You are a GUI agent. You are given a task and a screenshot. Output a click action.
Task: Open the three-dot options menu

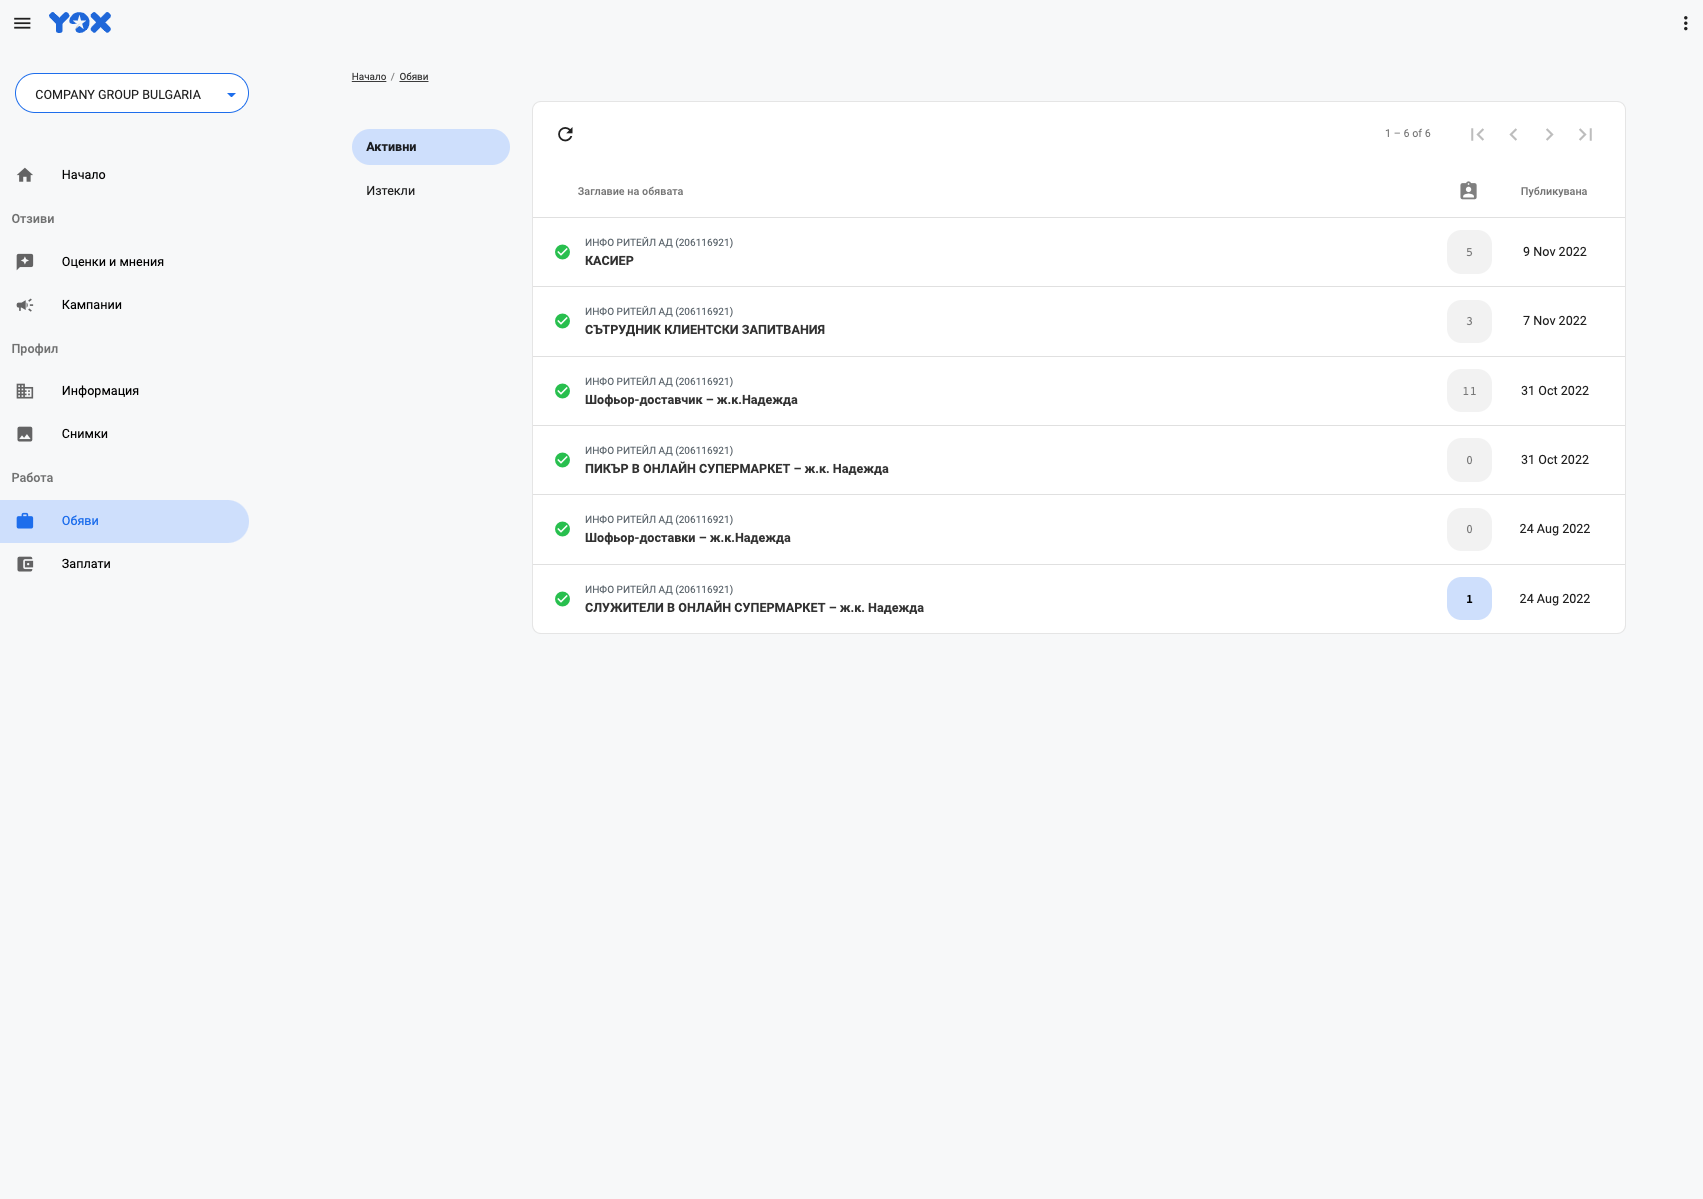coord(1685,23)
